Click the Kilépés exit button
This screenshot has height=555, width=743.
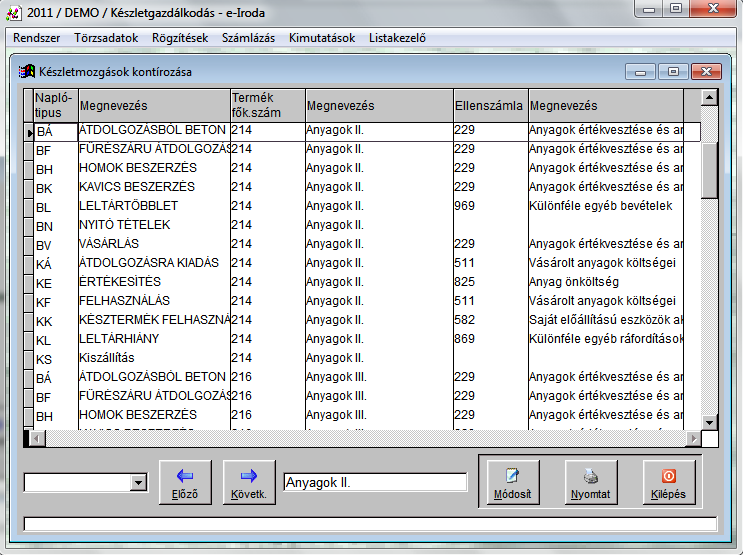coord(668,482)
